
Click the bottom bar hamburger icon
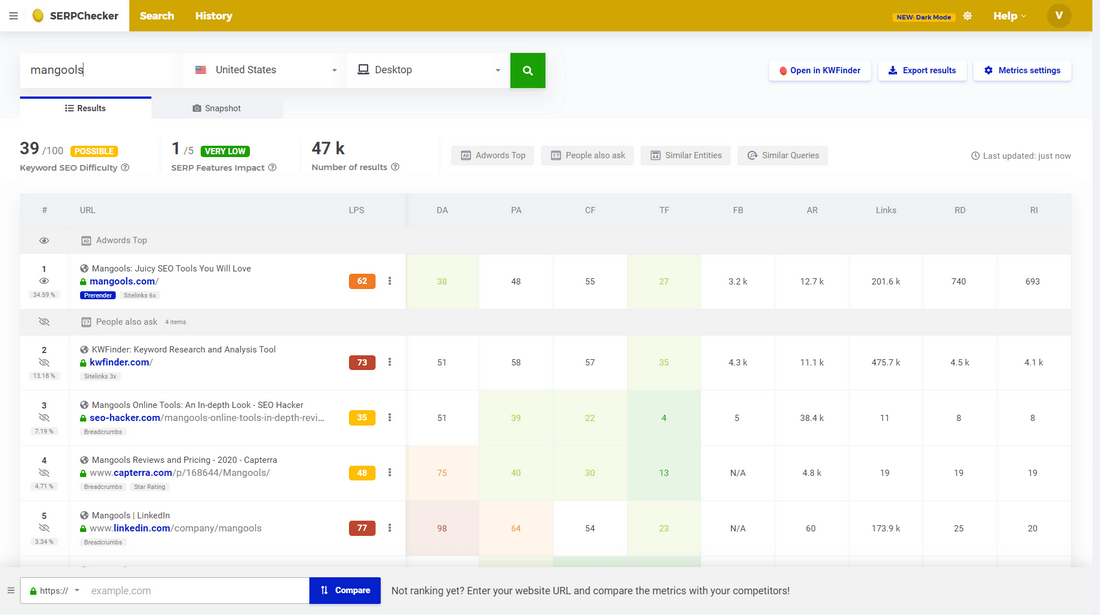[x=11, y=590]
